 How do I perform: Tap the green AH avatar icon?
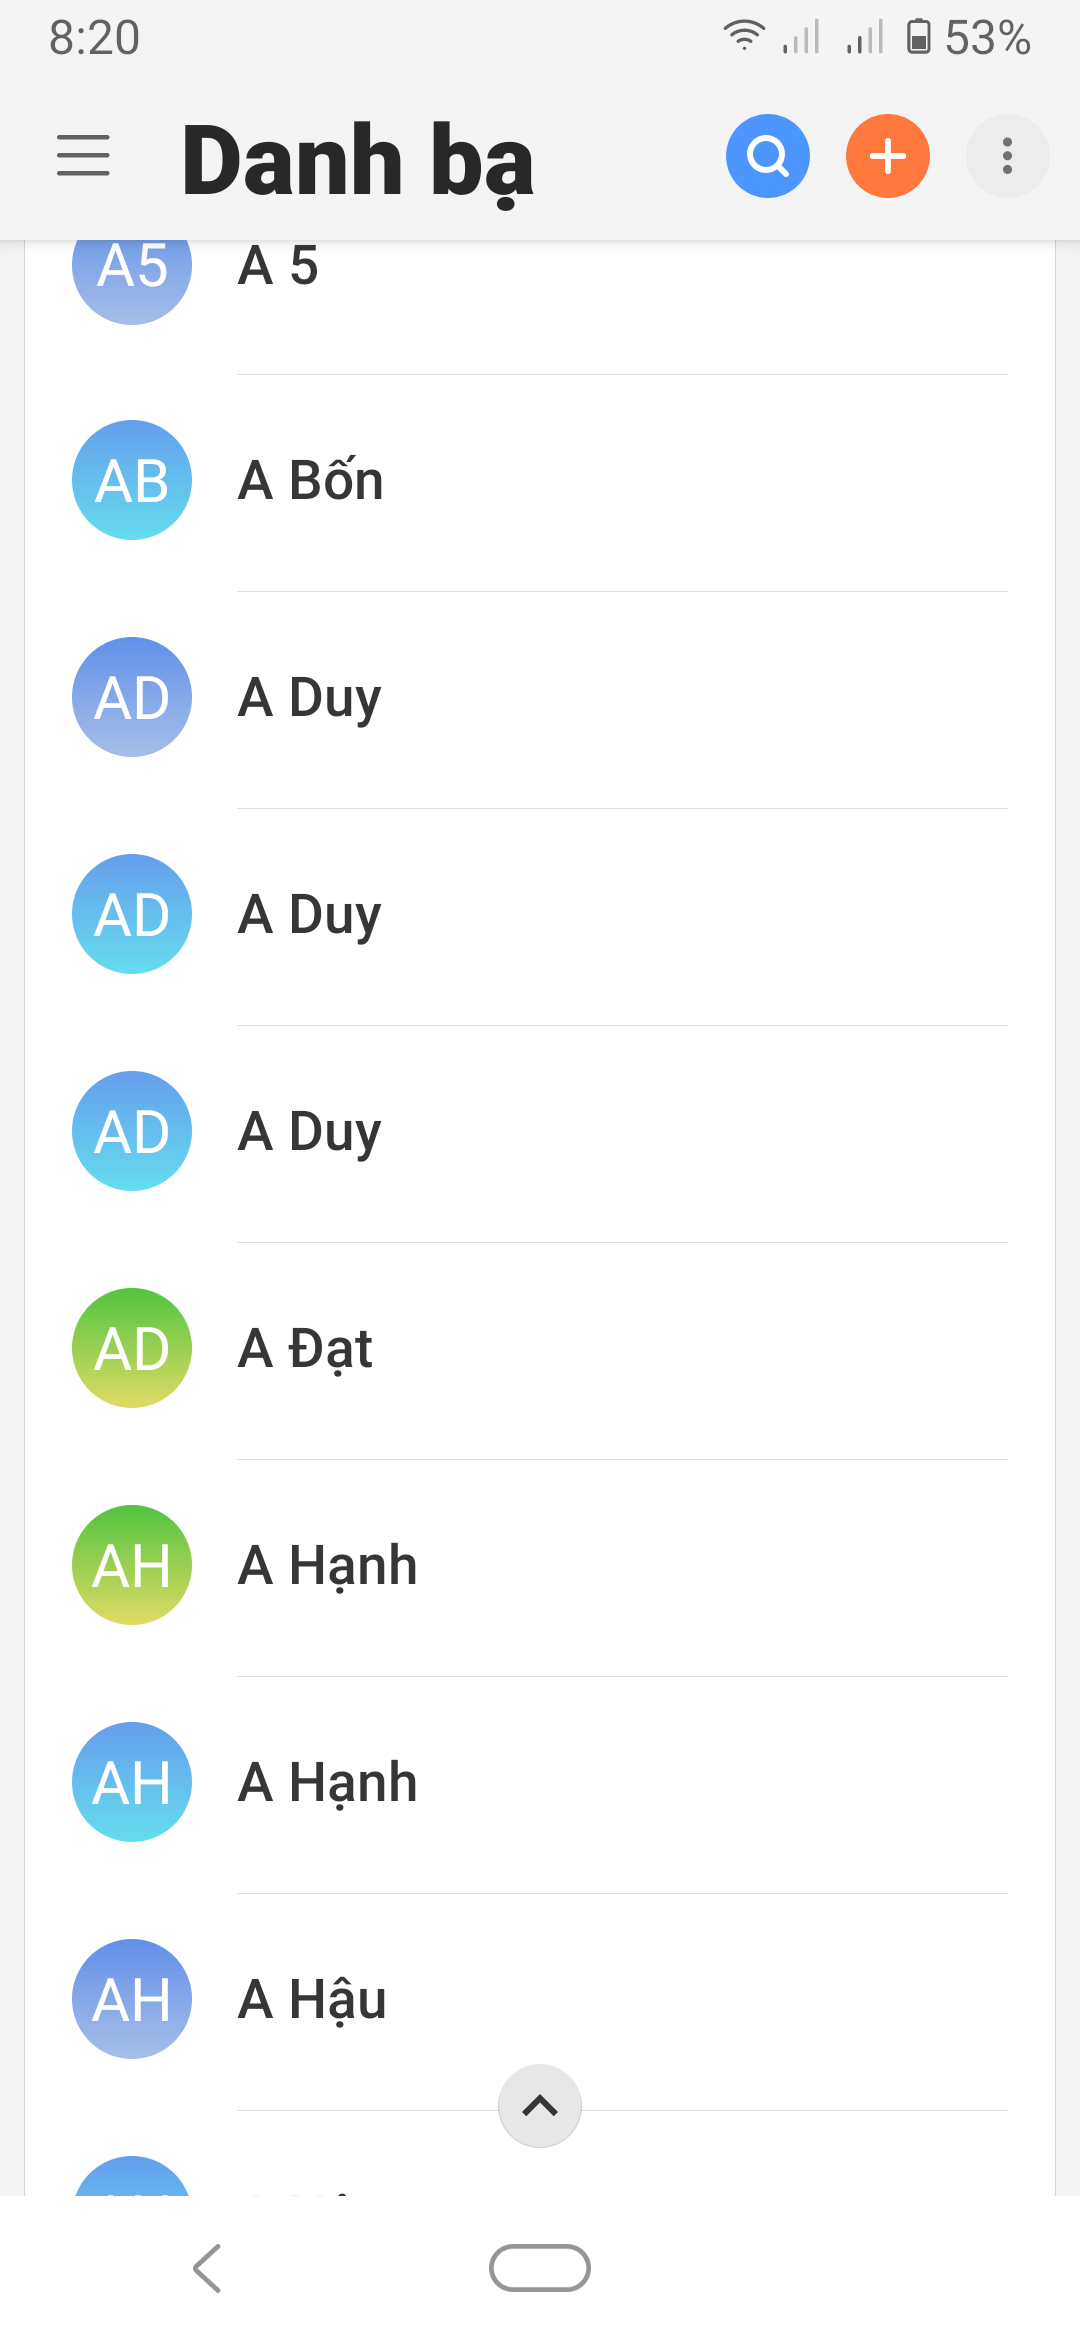pyautogui.click(x=132, y=1565)
